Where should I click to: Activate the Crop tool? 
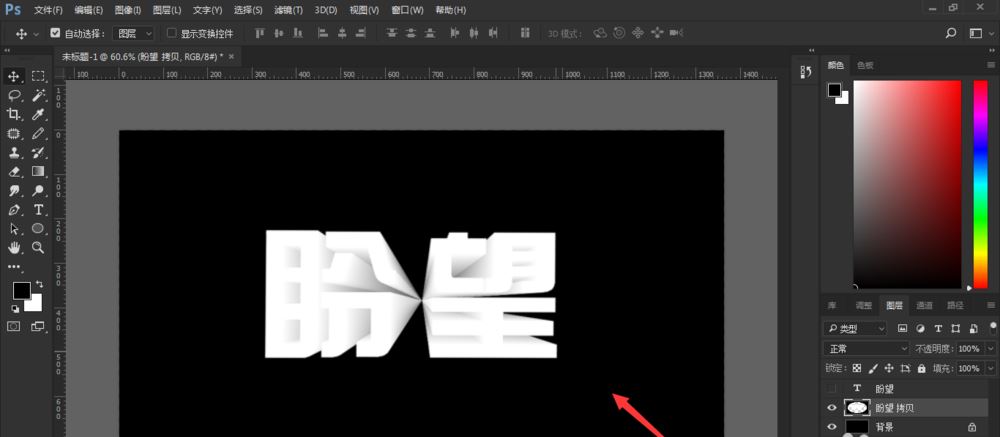pos(13,114)
